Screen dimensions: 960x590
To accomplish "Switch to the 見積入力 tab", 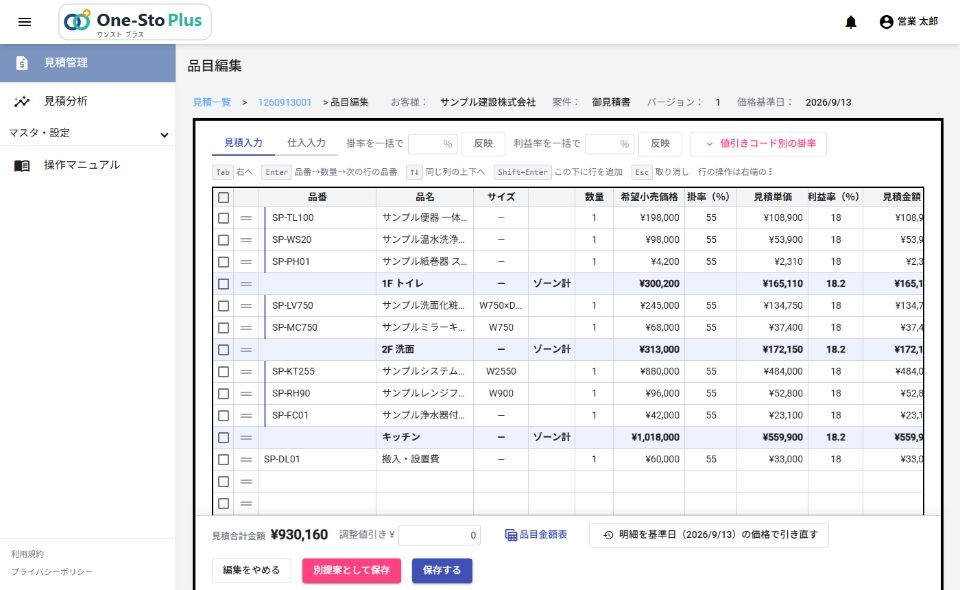I will pyautogui.click(x=243, y=143).
